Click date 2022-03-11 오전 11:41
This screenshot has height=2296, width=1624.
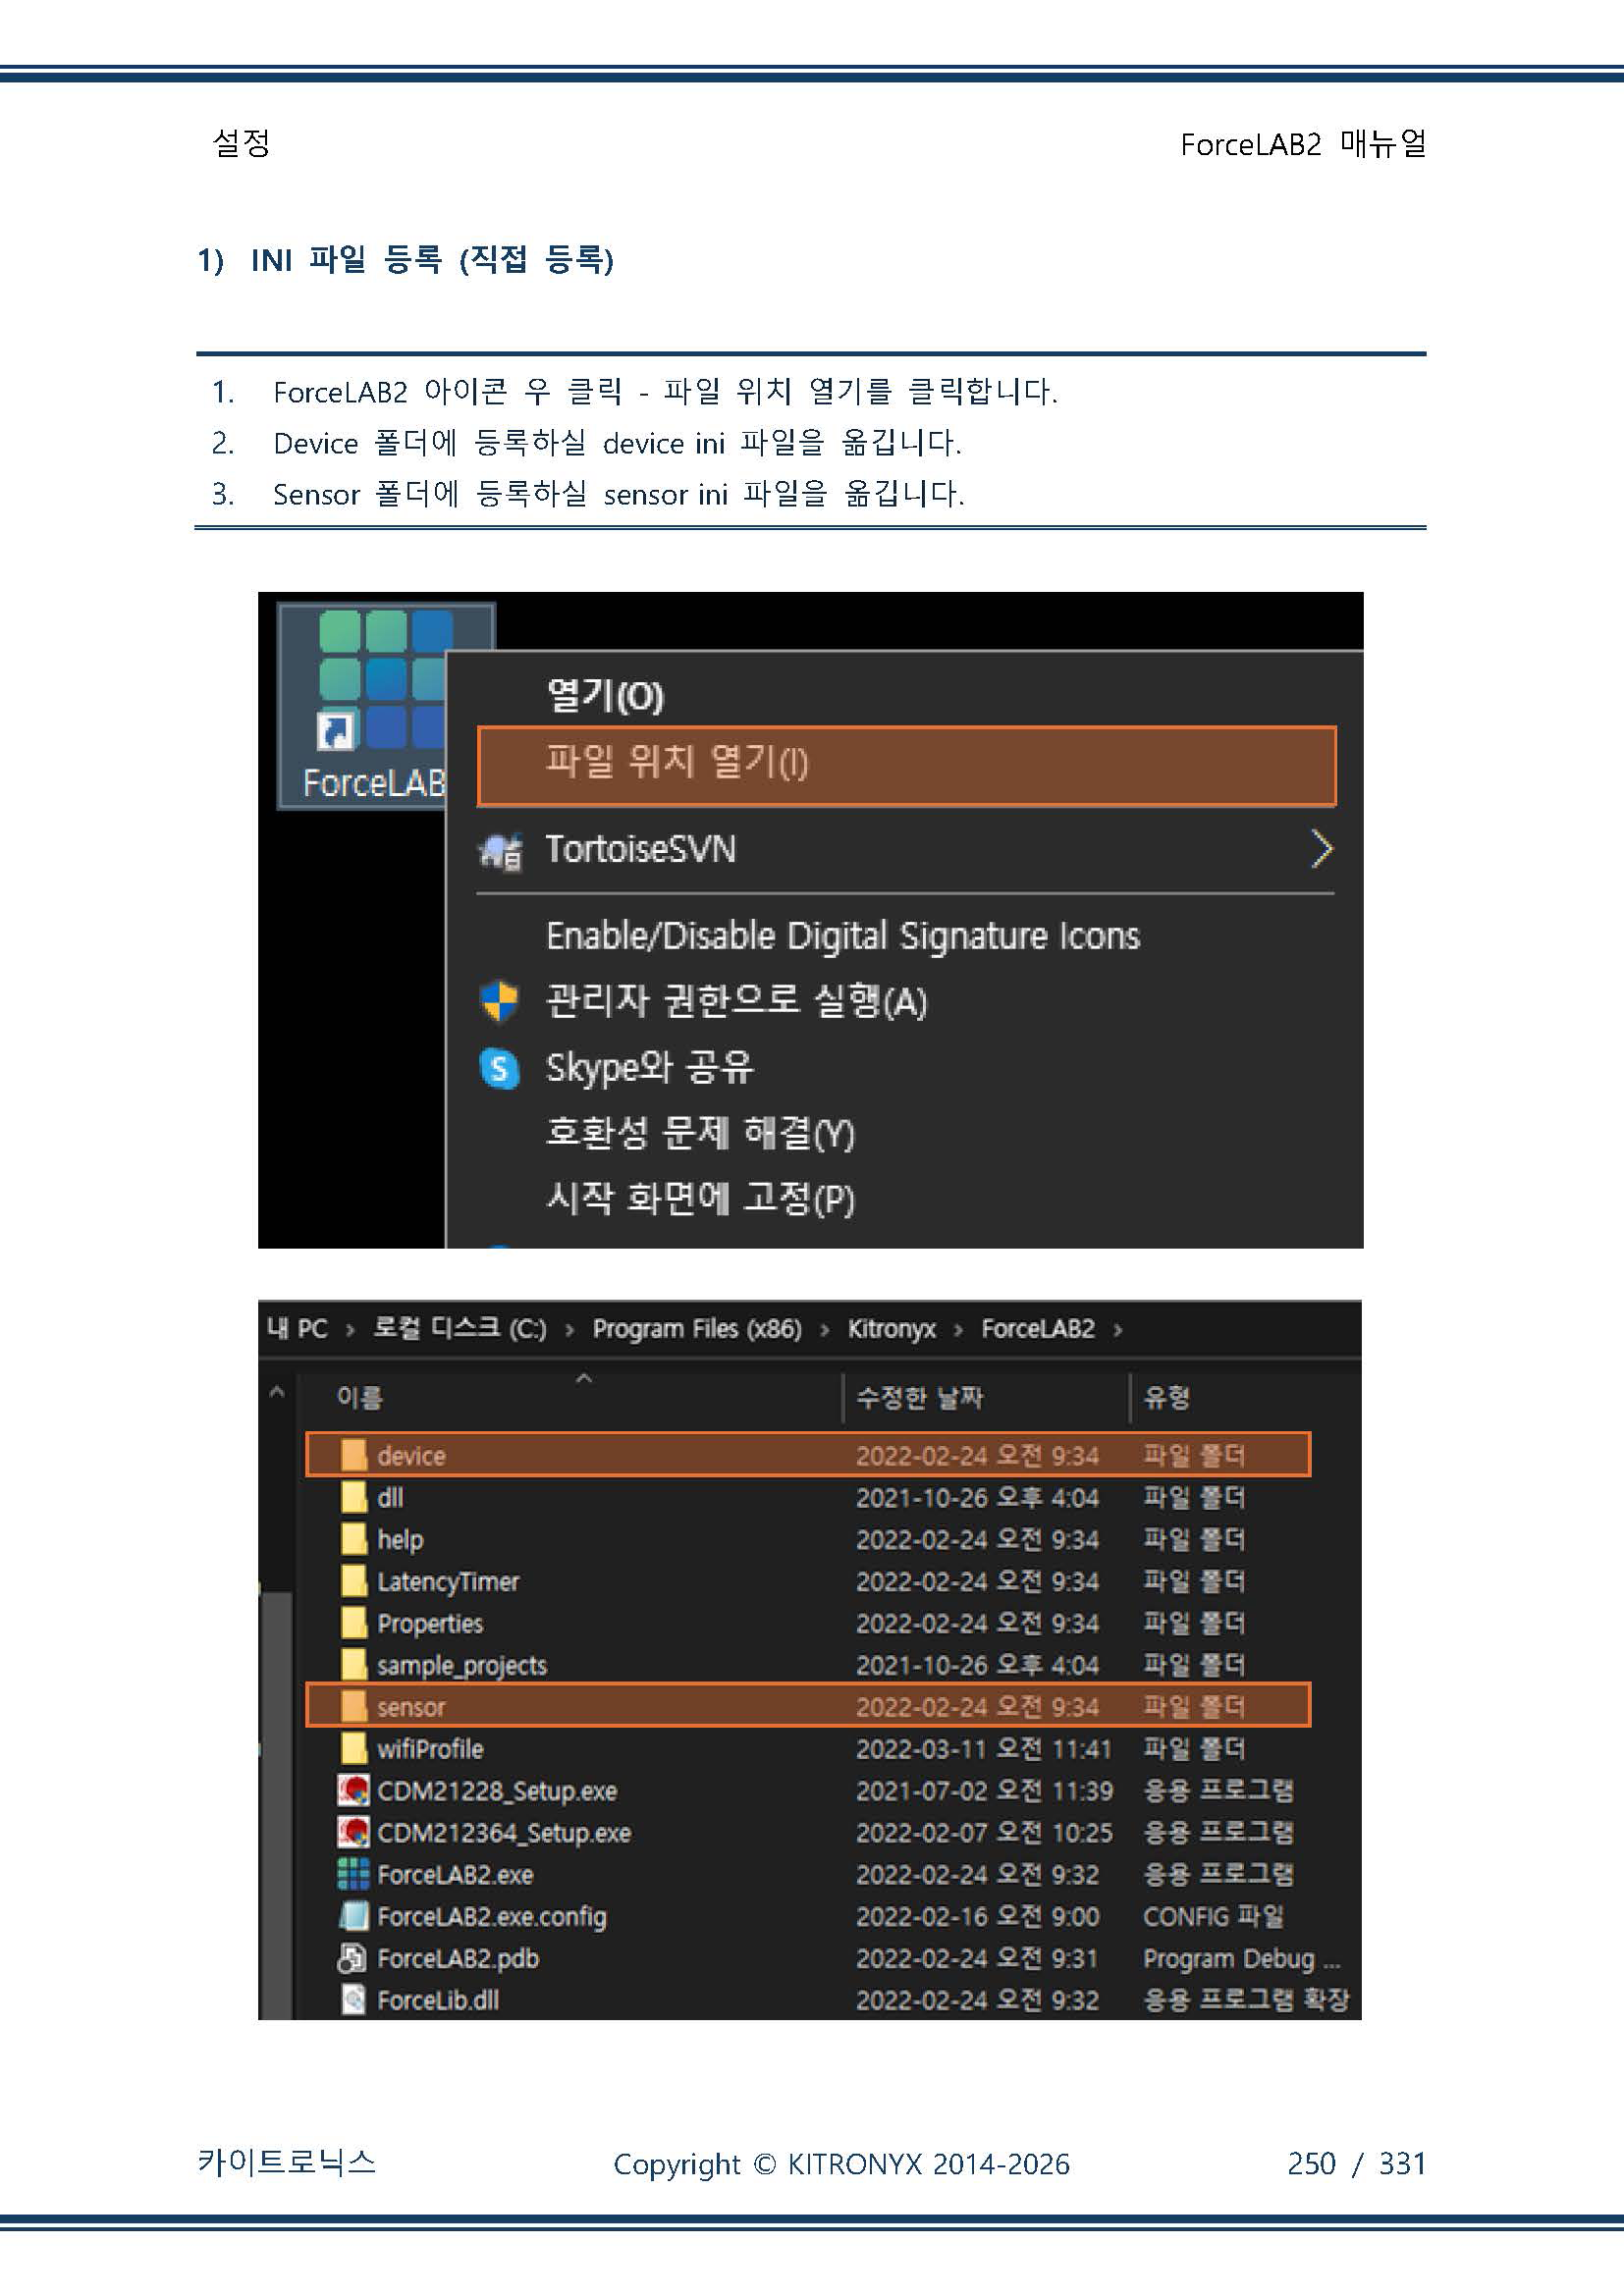point(984,1749)
